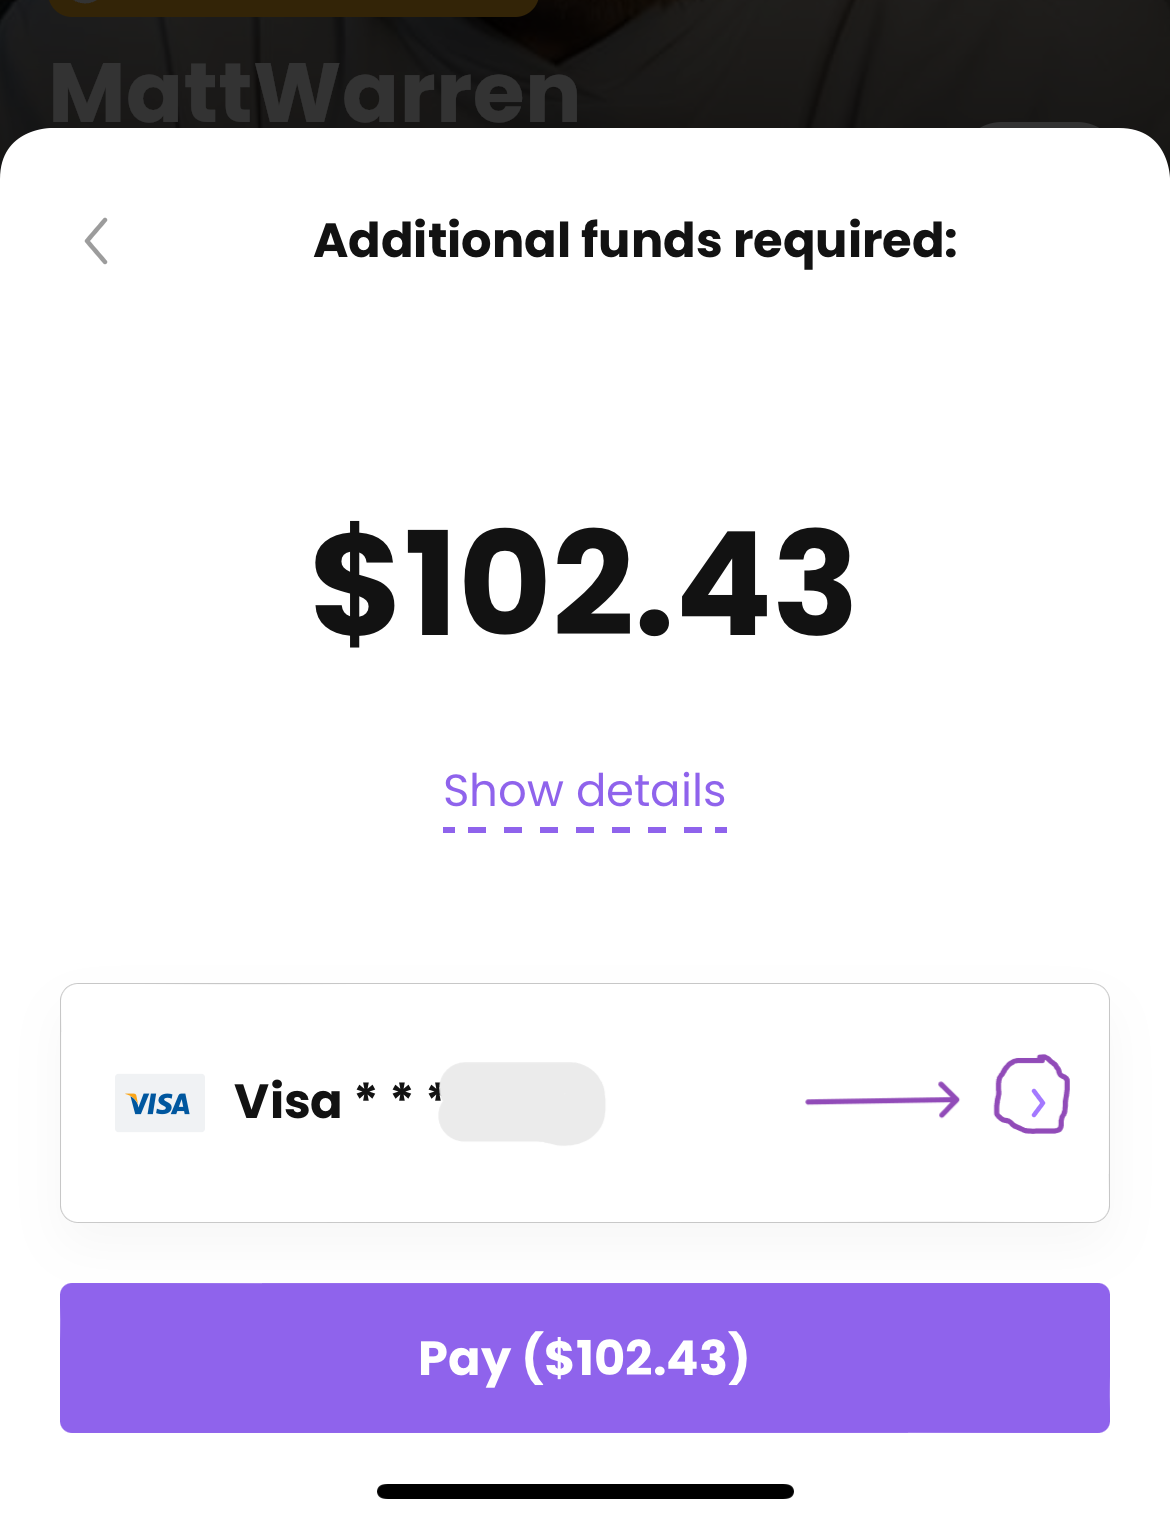Tap the dimmed MattWarren name behind sheet
The height and width of the screenshot is (1523, 1170).
(x=315, y=94)
